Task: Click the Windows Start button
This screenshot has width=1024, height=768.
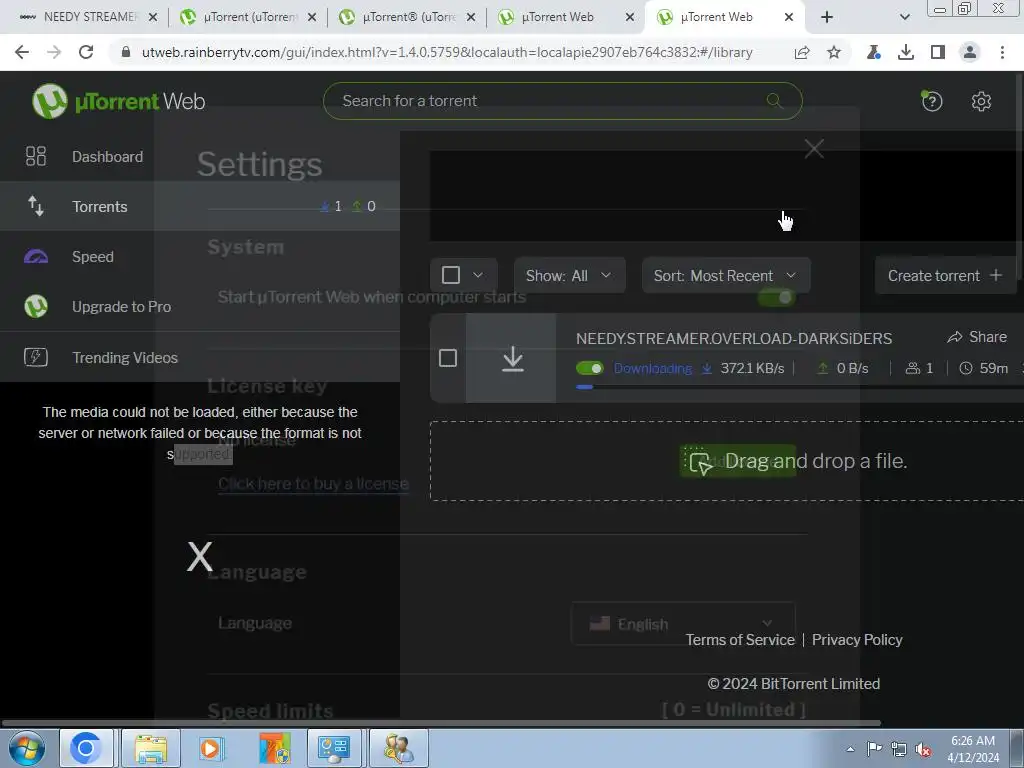Action: (26, 748)
